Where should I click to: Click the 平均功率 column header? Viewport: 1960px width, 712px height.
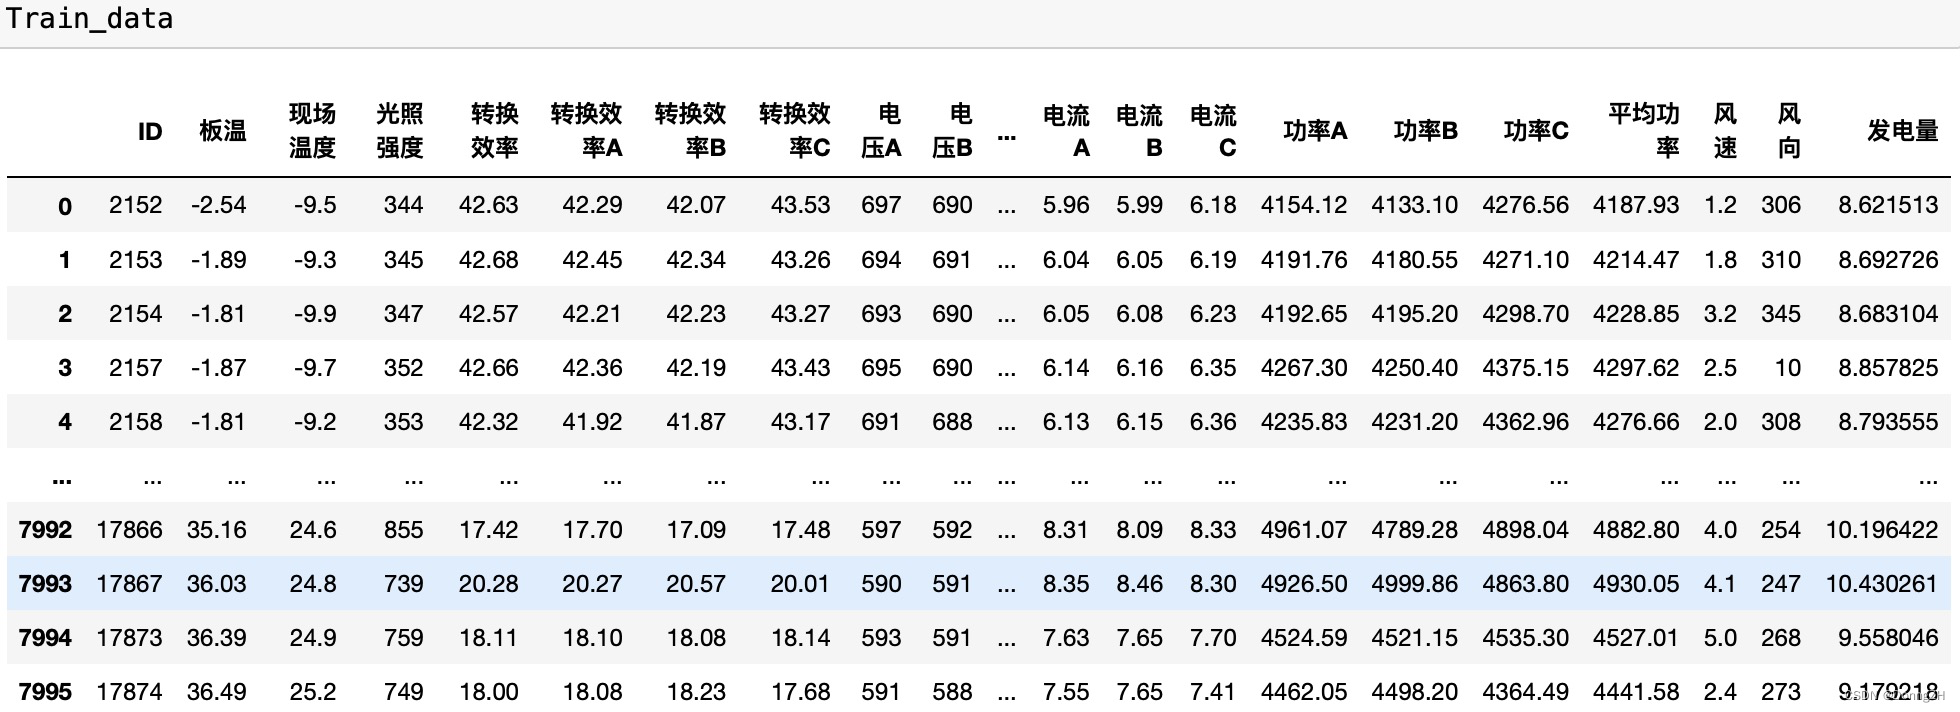[x=1643, y=131]
